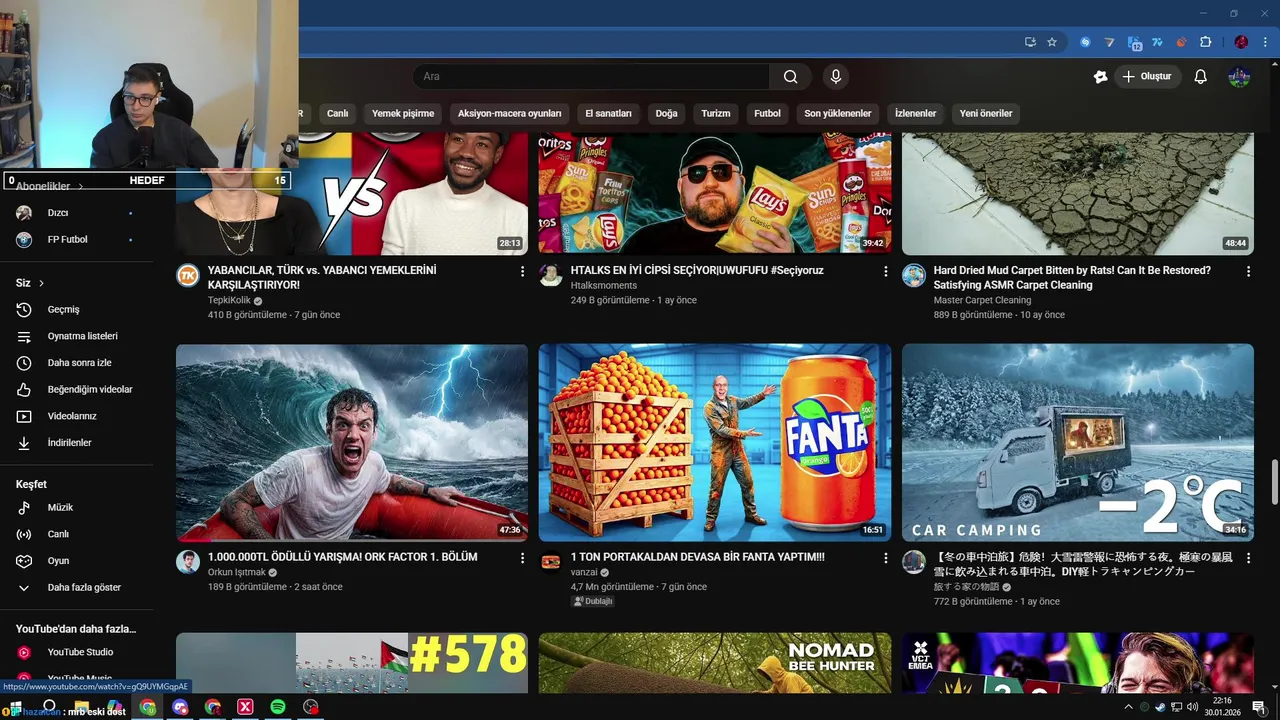
Task: Open options menu for the Hard Dried Mud video
Action: [1248, 271]
